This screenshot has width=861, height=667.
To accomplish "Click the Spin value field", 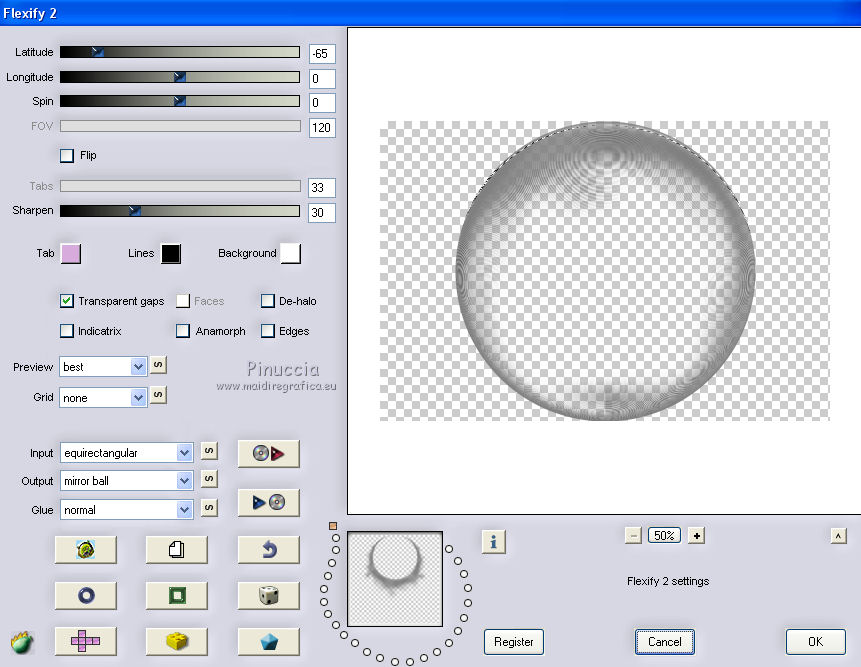I will coord(322,103).
